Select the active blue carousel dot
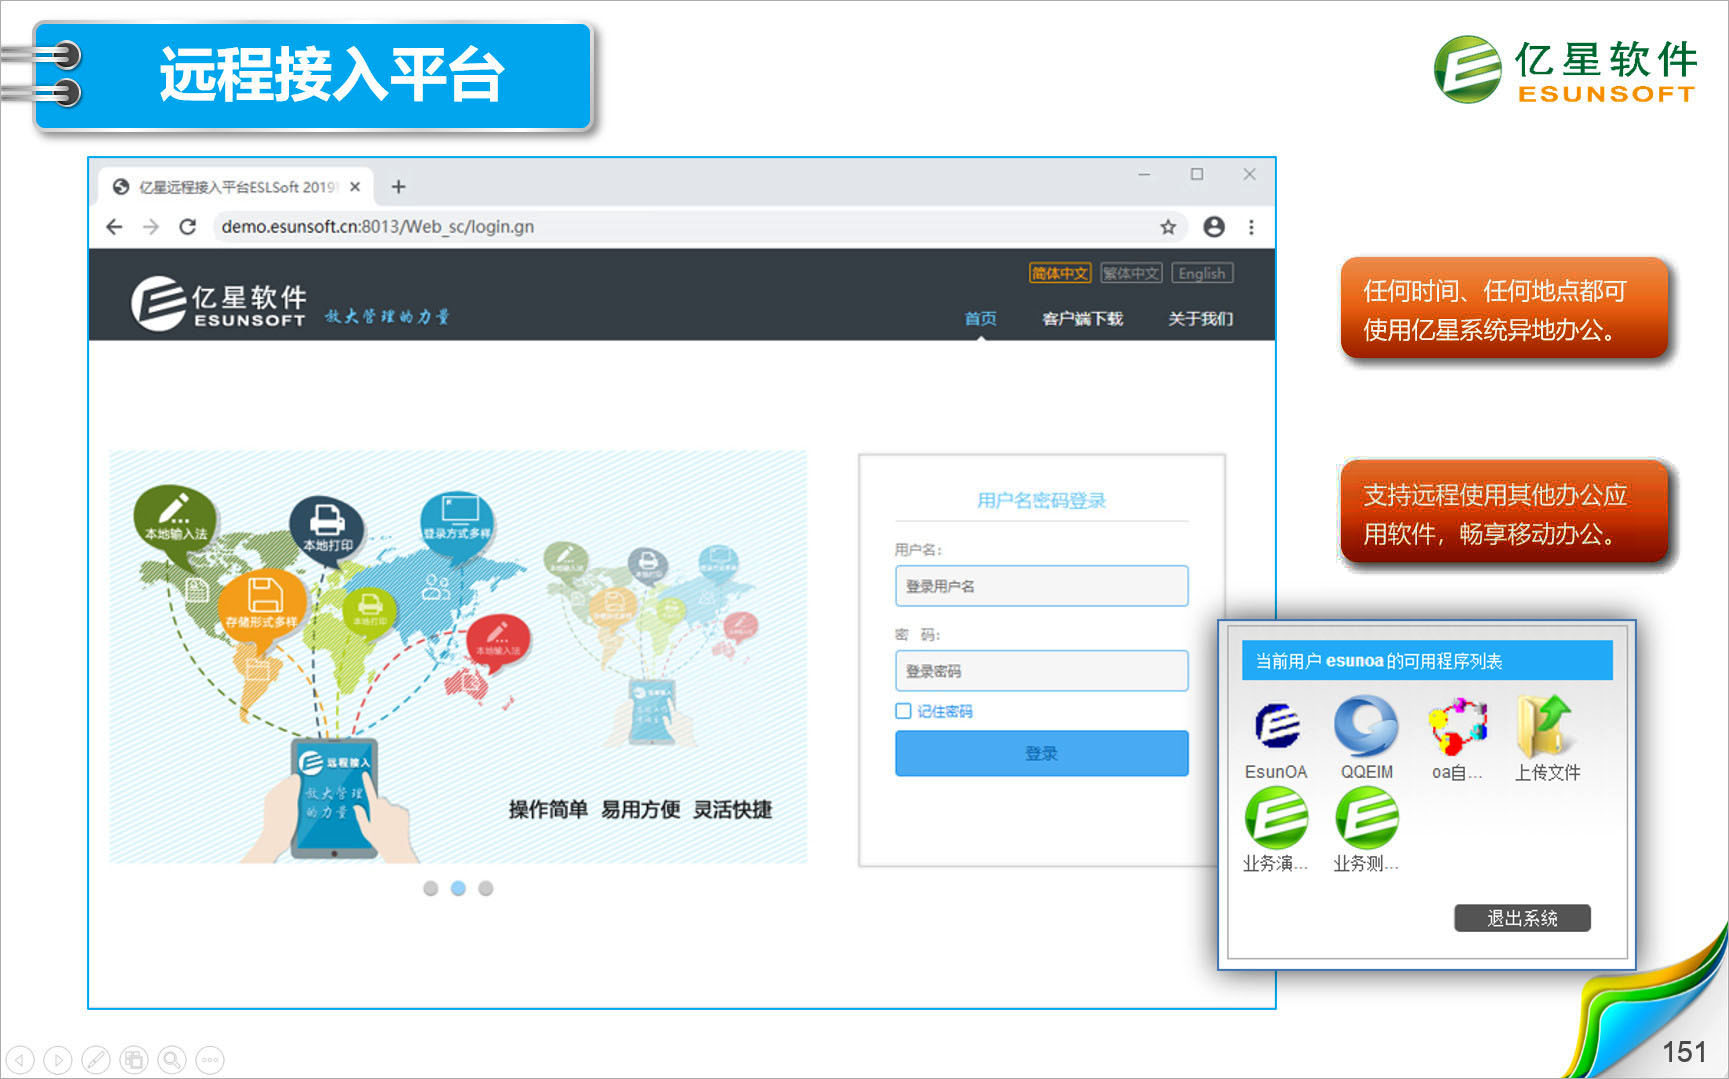 tap(458, 888)
